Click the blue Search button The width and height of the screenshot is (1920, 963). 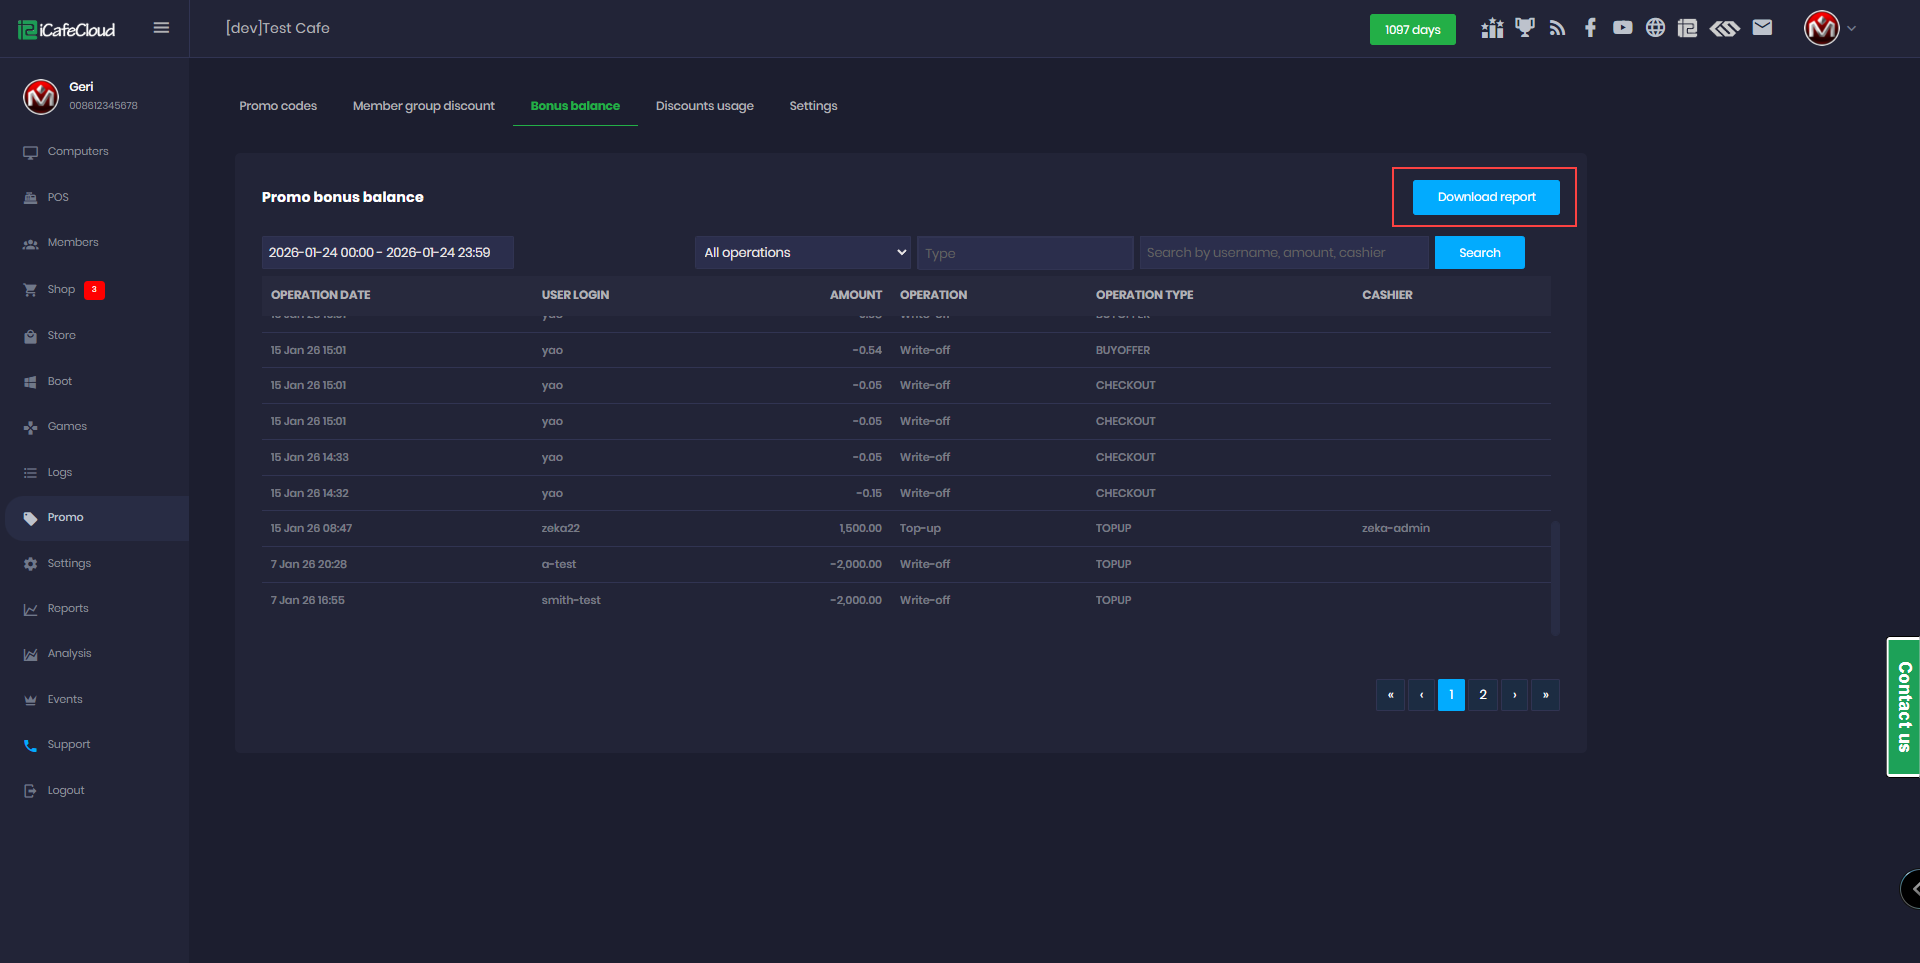(1479, 253)
